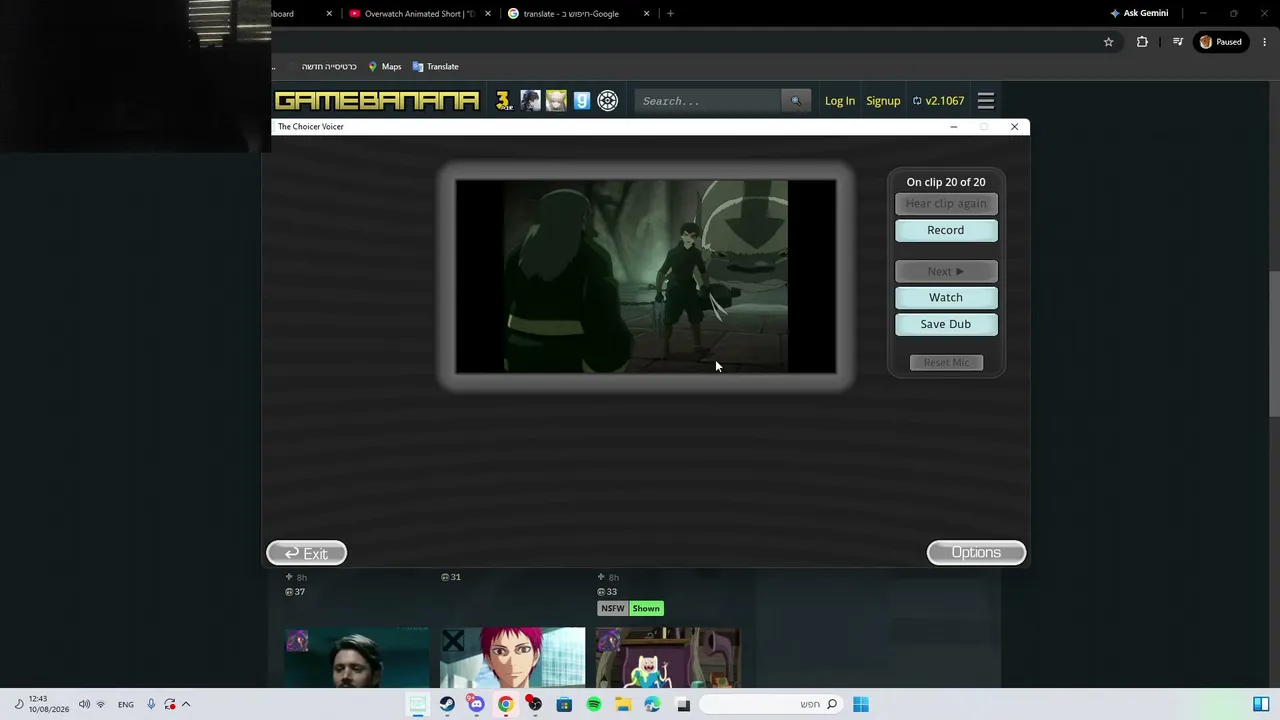
Task: Close the translate Google tab
Action: 646,14
